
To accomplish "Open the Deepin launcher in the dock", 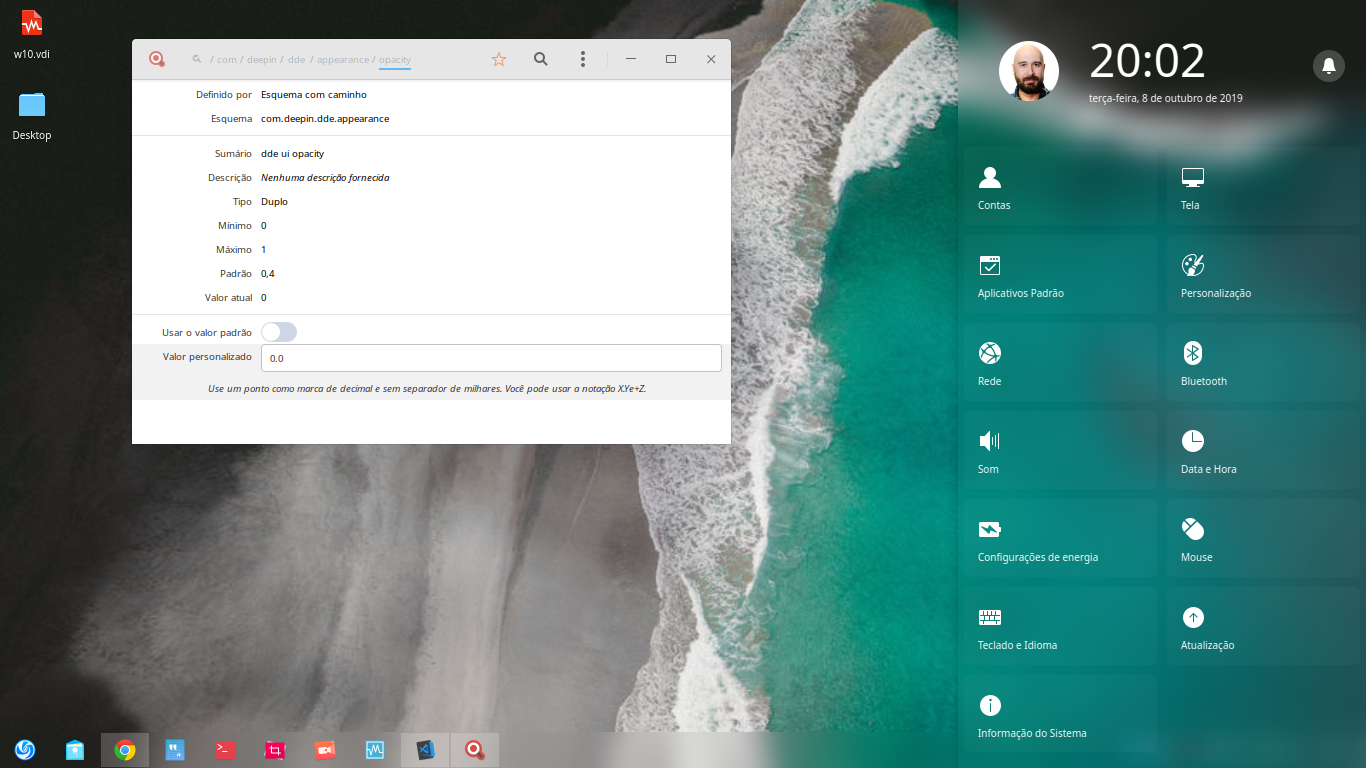I will pos(25,750).
